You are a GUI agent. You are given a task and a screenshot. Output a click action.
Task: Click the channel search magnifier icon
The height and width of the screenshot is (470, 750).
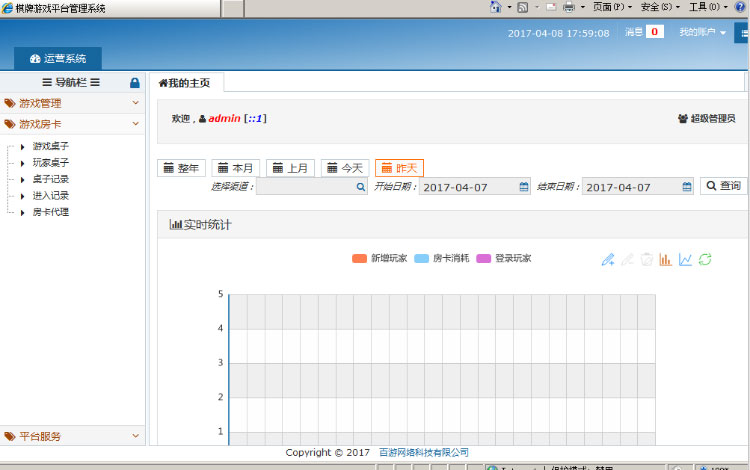point(361,186)
